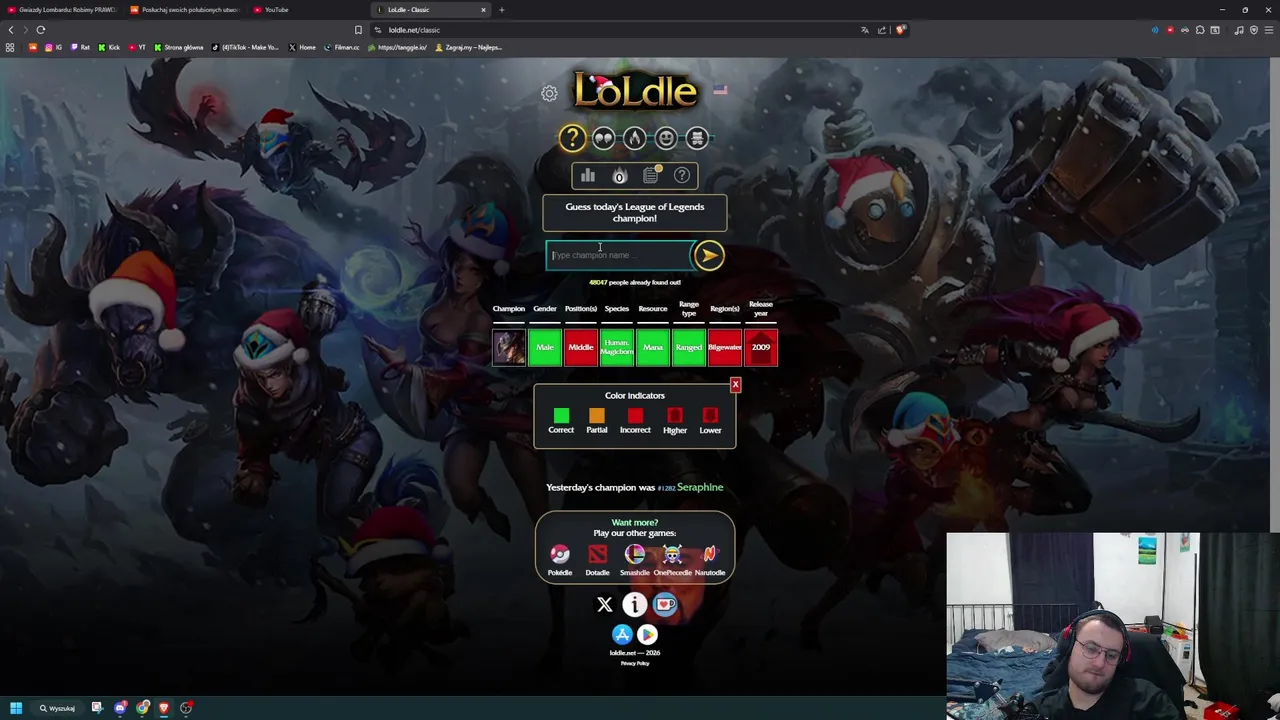This screenshot has height=720, width=1280.
Task: Click the red Middle position cell
Action: (x=581, y=347)
